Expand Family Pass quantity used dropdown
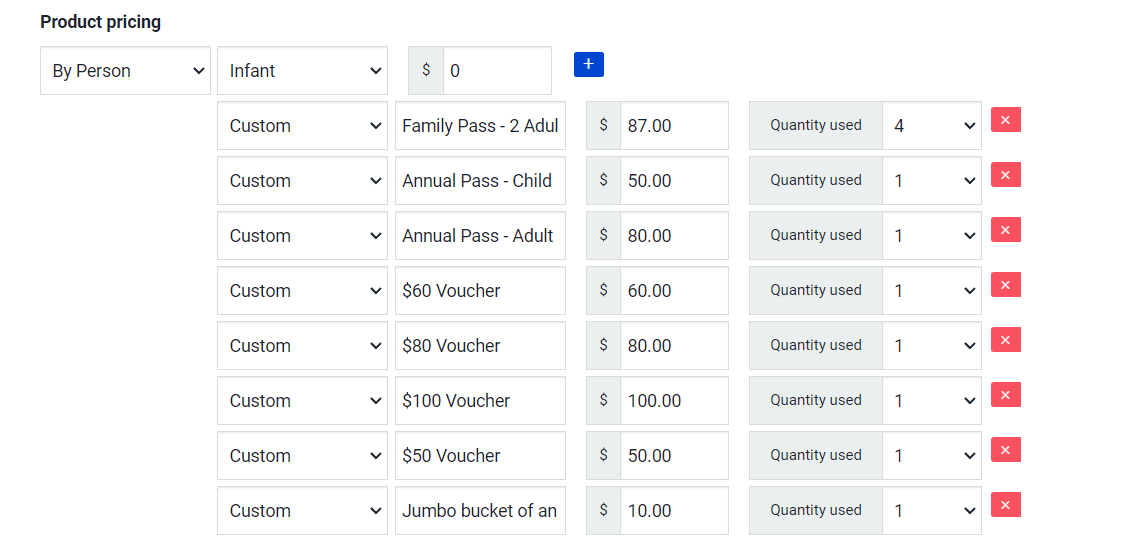This screenshot has width=1131, height=536. [x=931, y=126]
